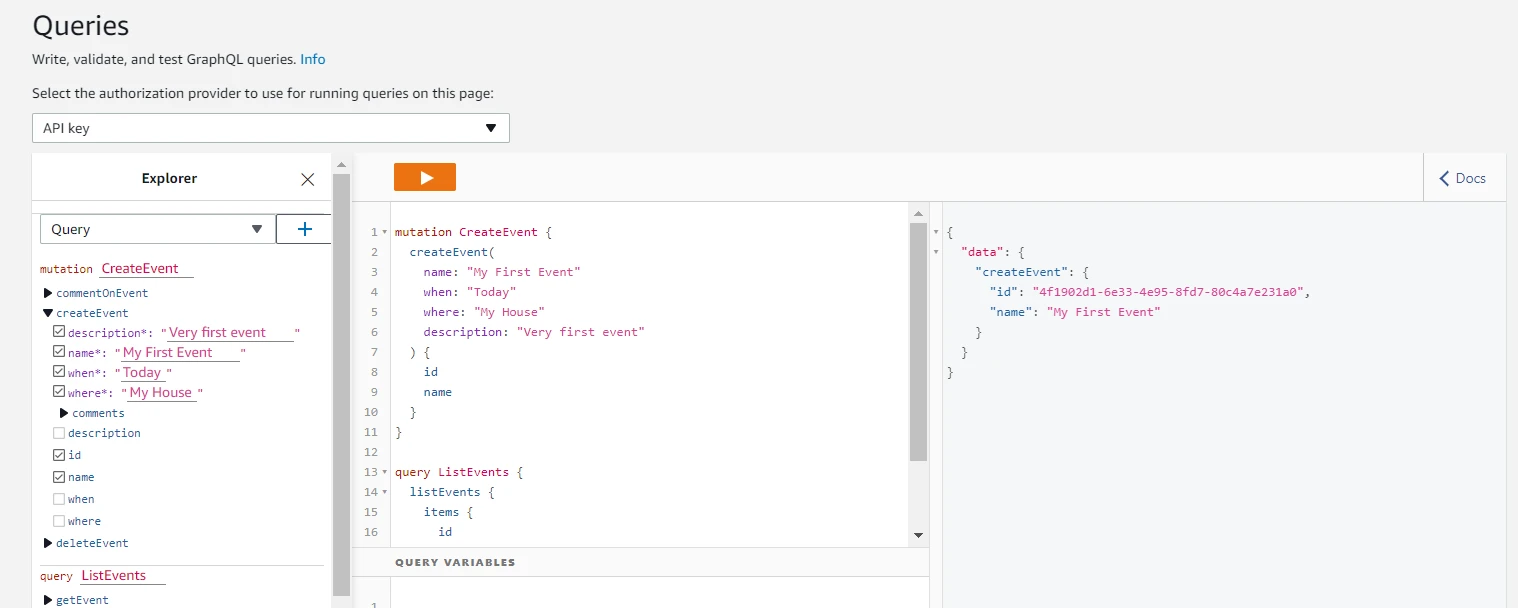Collapse the createEvent mutation
The width and height of the screenshot is (1518, 608).
click(48, 313)
